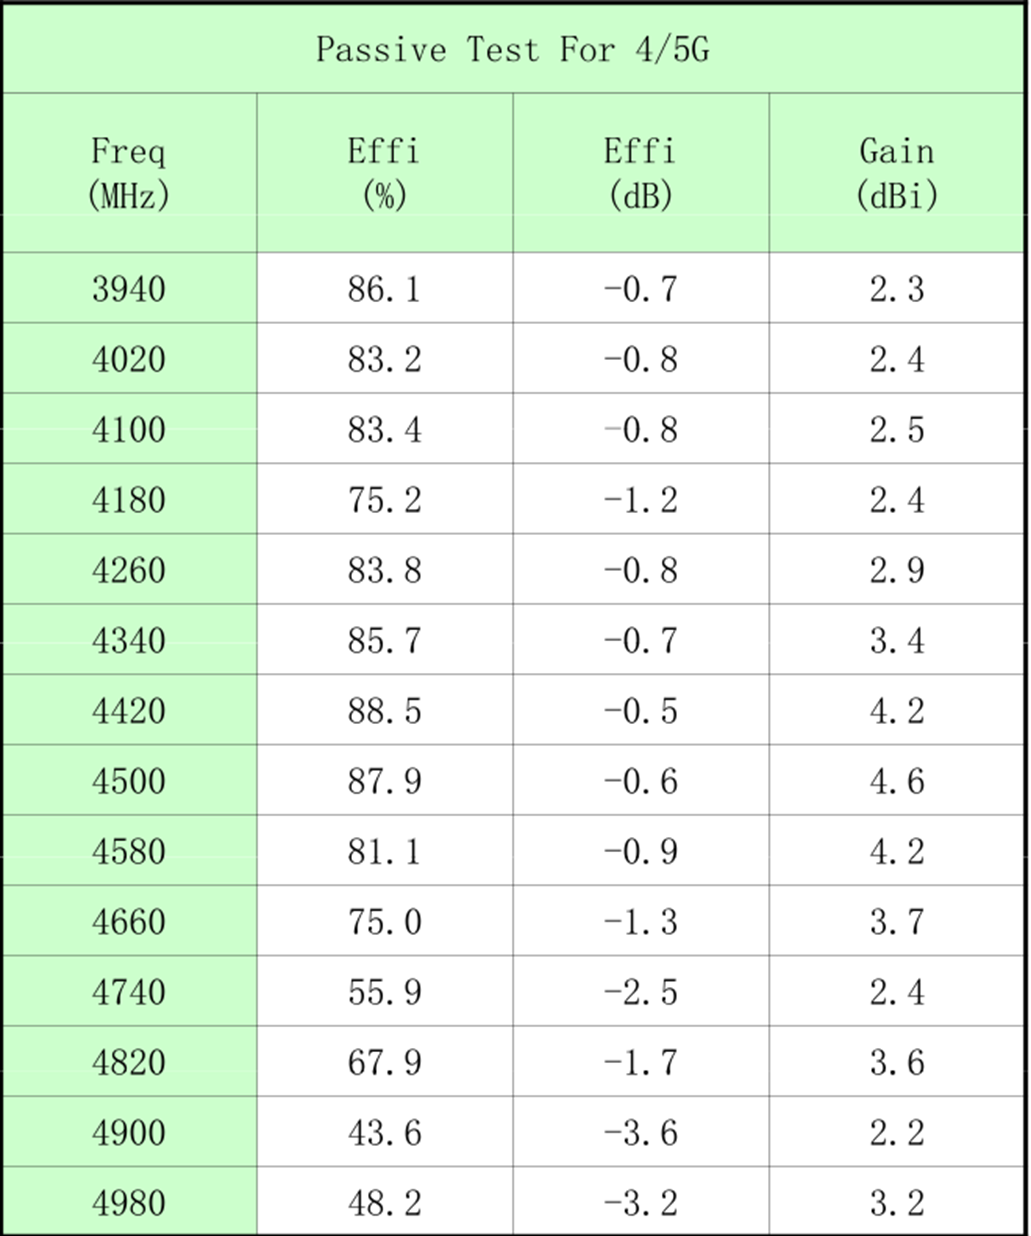This screenshot has height=1236, width=1031.
Task: Select the 75.2 efficiency cell
Action: (384, 500)
